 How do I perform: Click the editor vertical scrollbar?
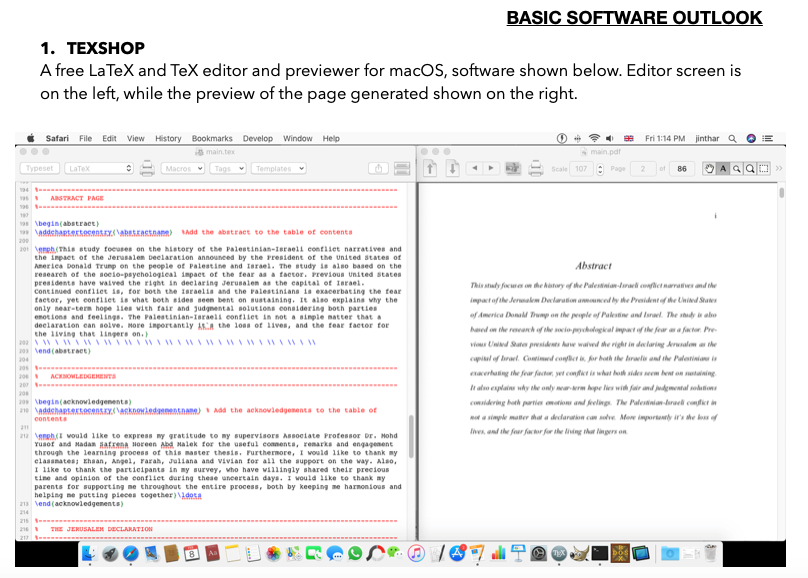pyautogui.click(x=411, y=436)
